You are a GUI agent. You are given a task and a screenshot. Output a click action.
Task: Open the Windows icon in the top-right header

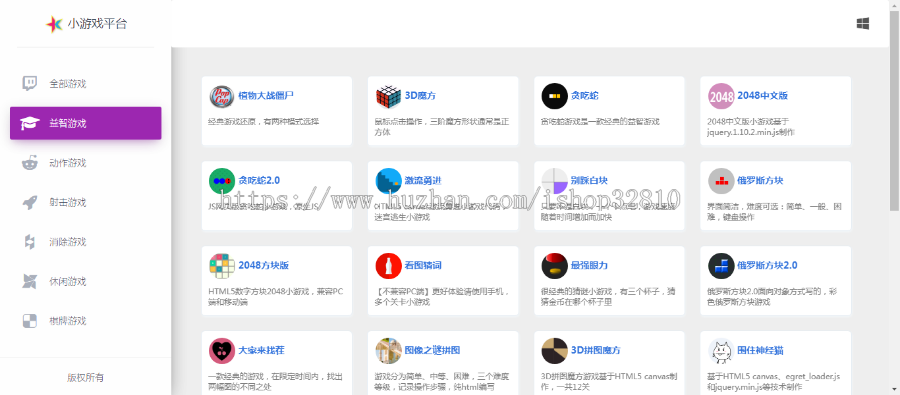point(863,24)
